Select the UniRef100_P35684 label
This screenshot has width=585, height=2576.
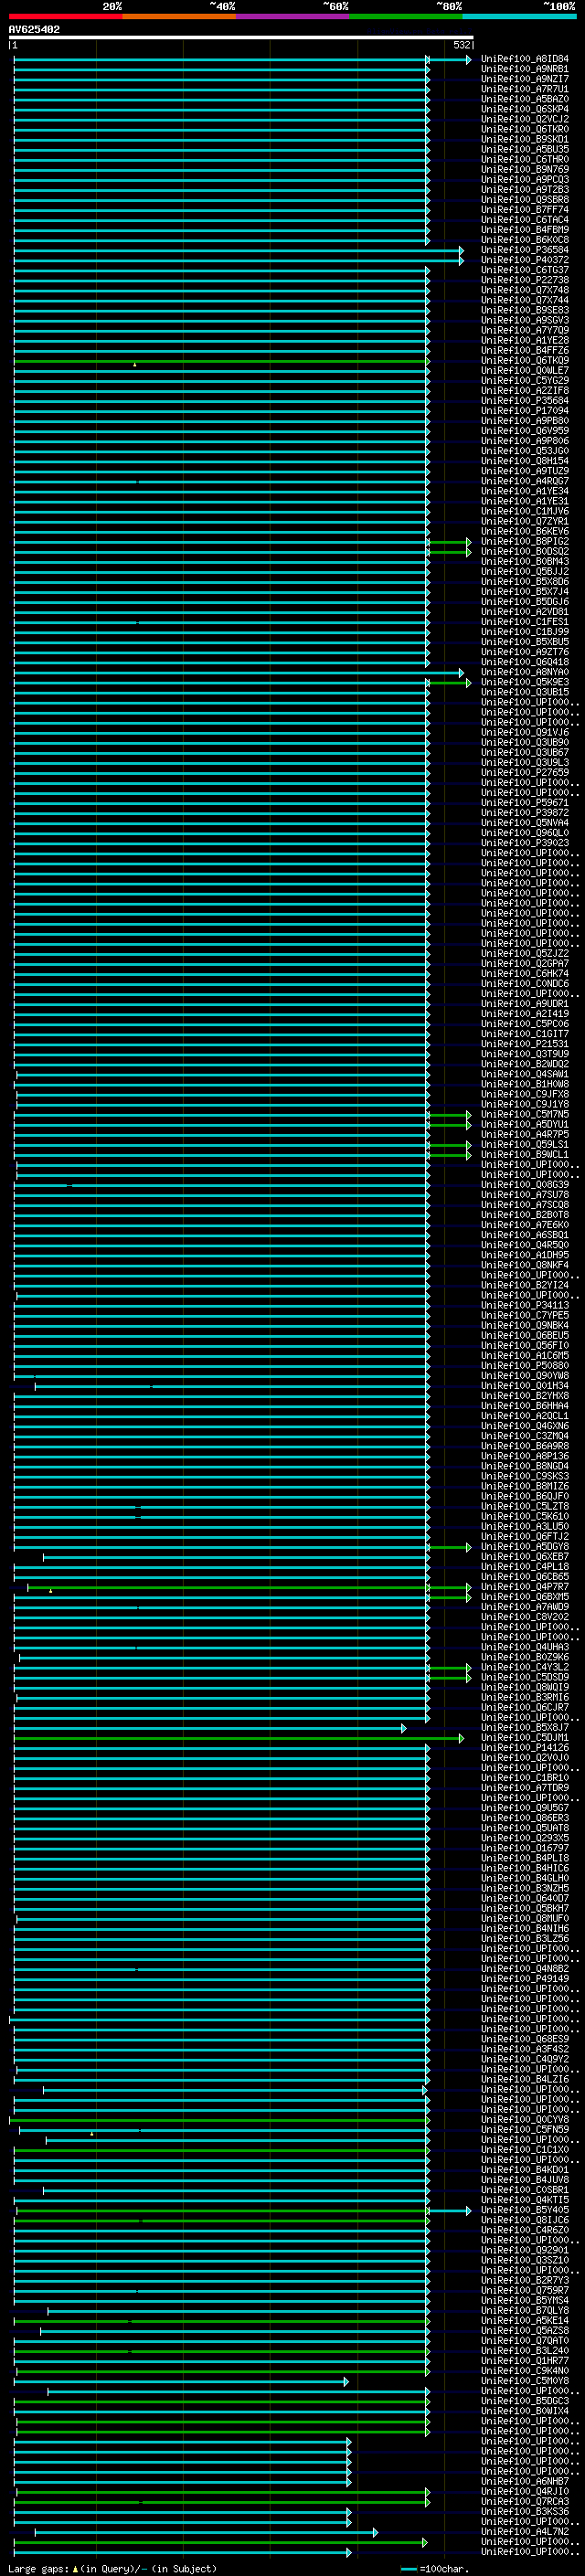pos(524,400)
